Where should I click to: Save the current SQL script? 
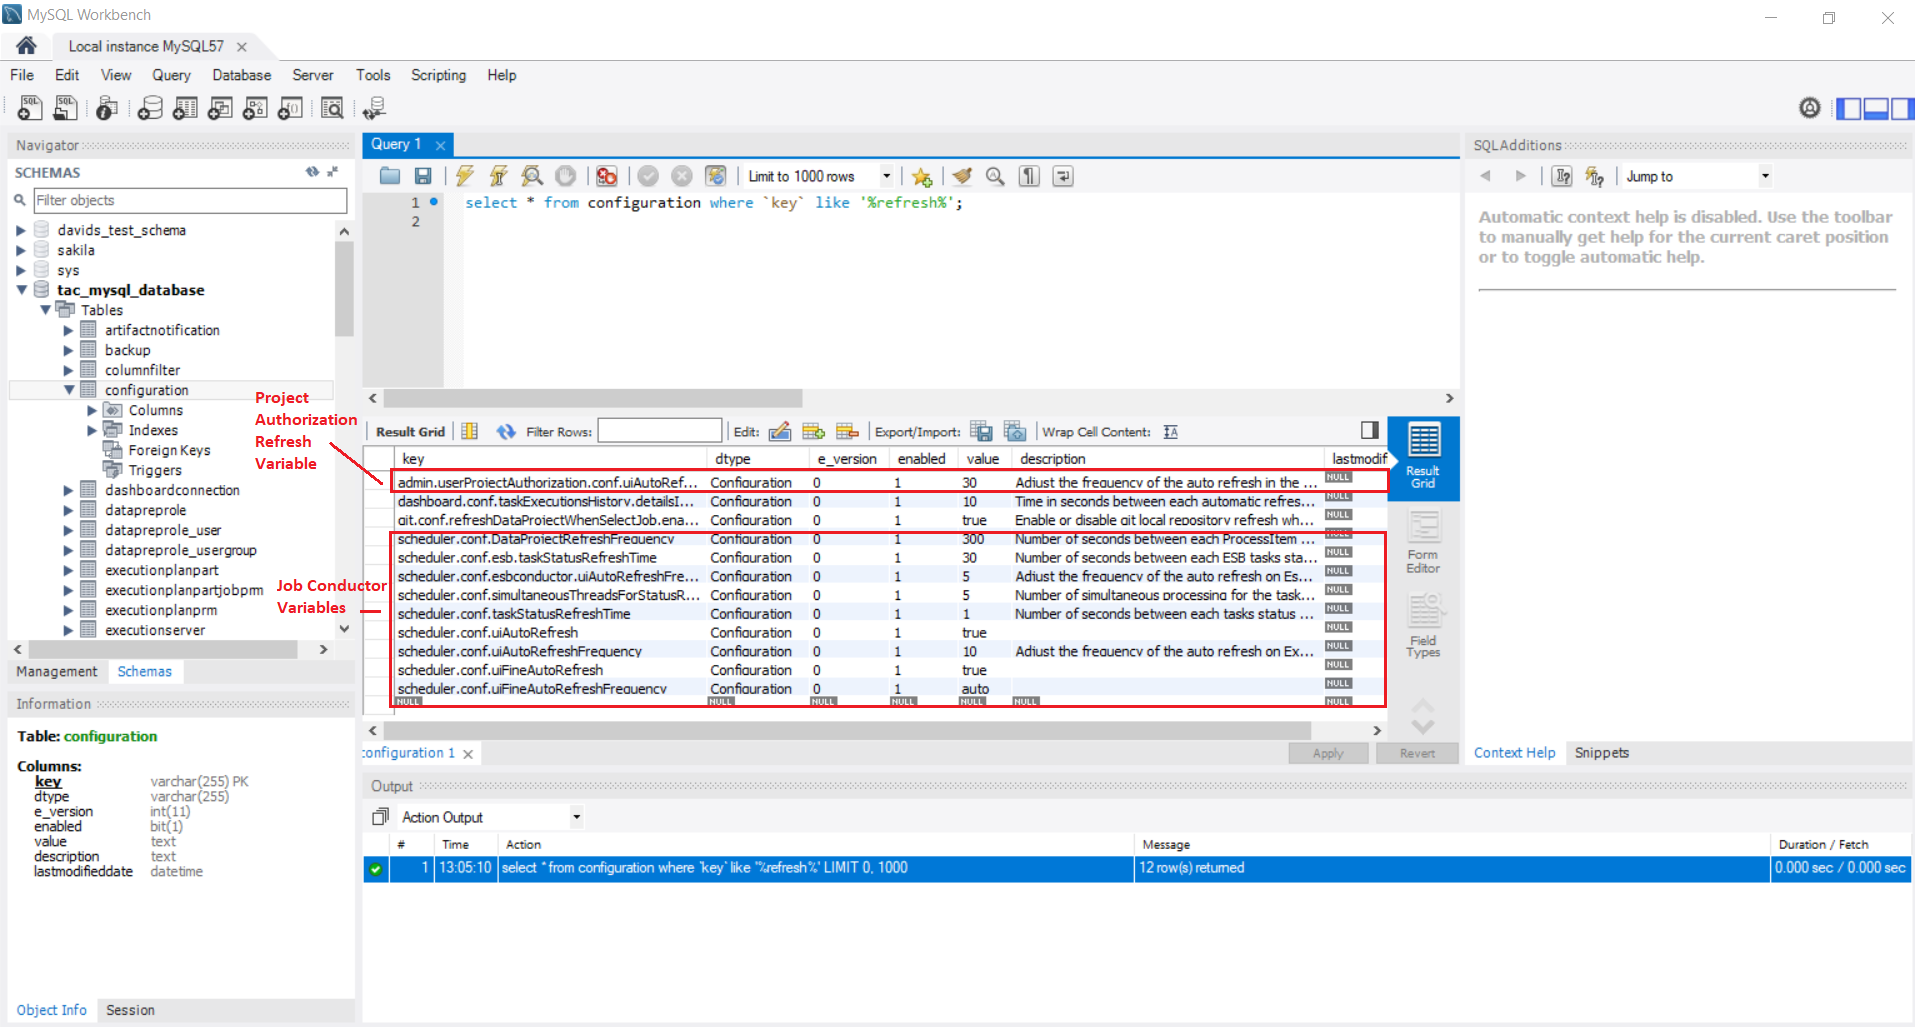click(x=423, y=176)
